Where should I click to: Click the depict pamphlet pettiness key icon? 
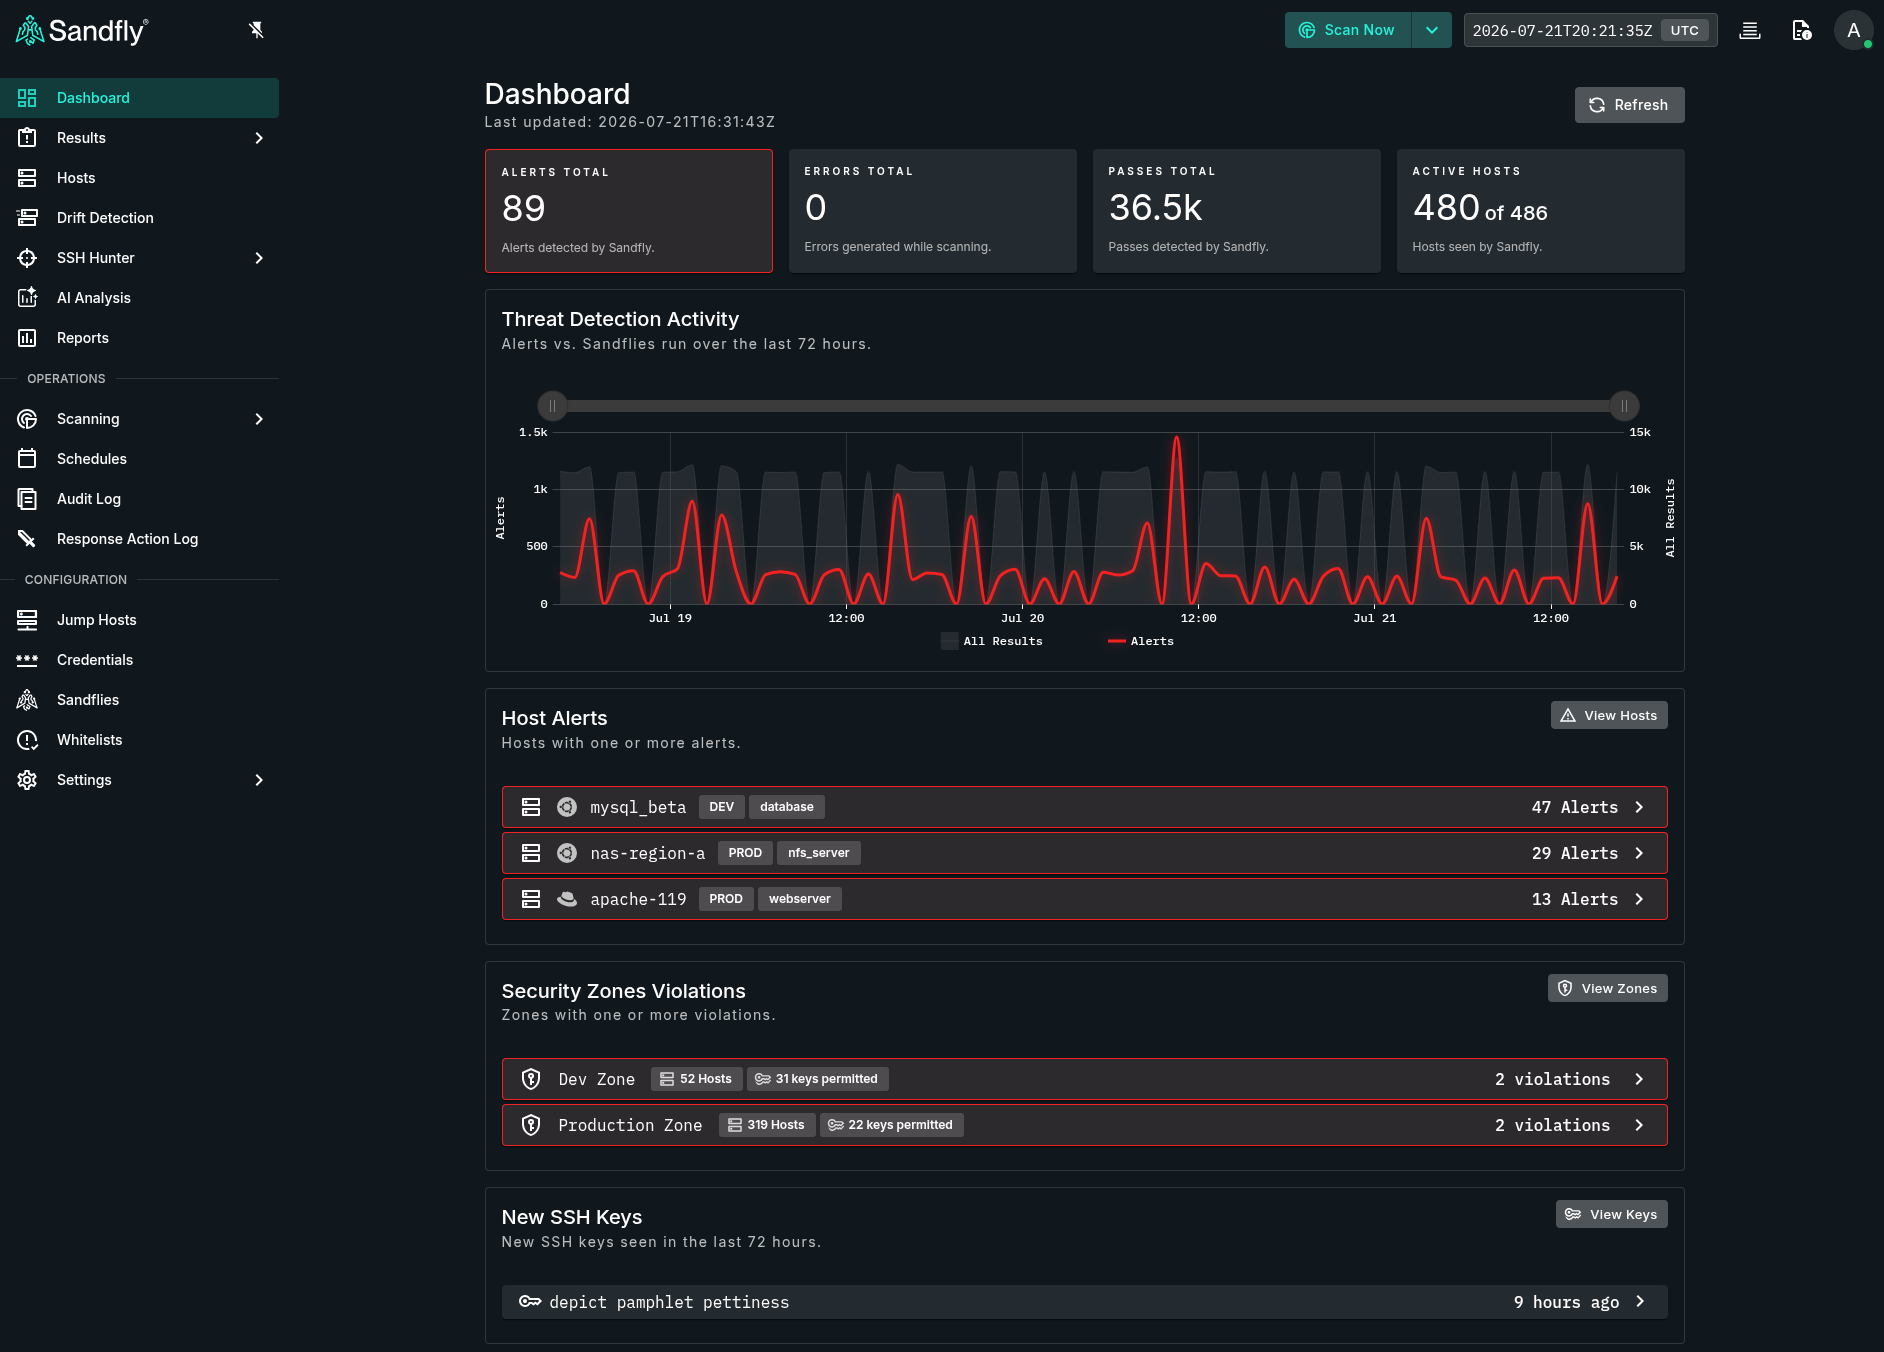pyautogui.click(x=530, y=1301)
